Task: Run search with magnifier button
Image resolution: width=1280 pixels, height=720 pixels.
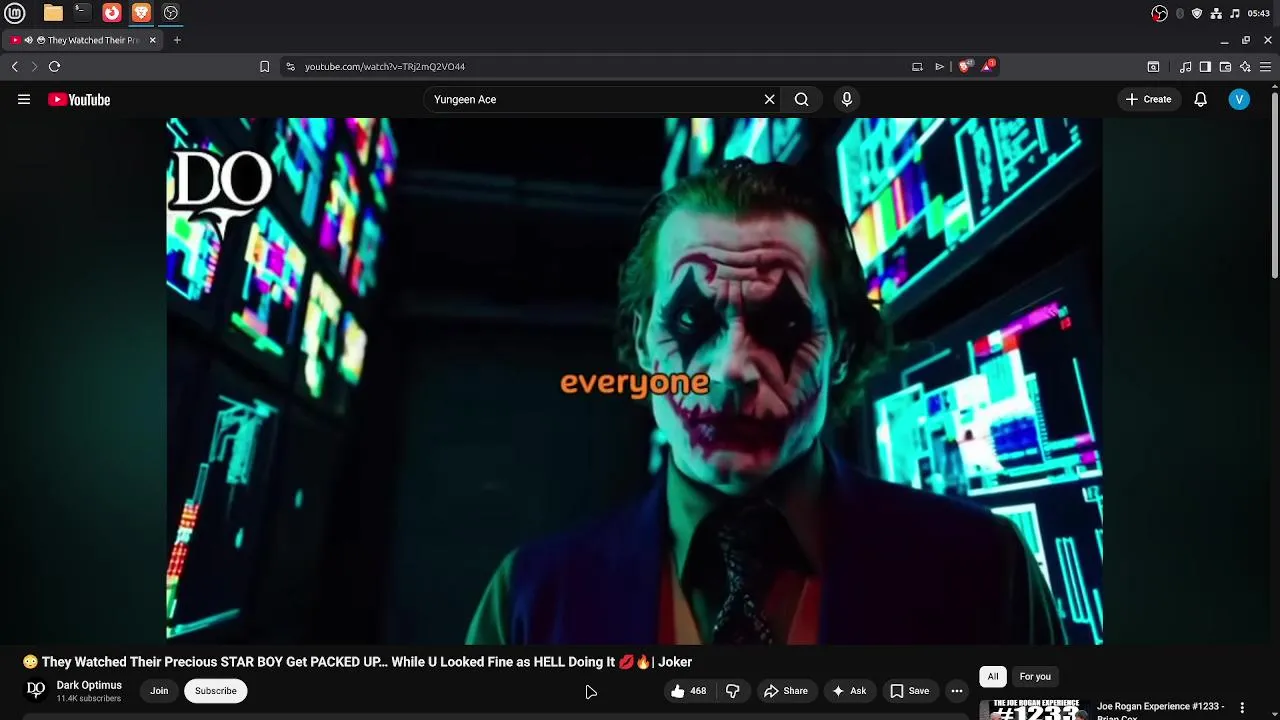Action: pos(801,99)
